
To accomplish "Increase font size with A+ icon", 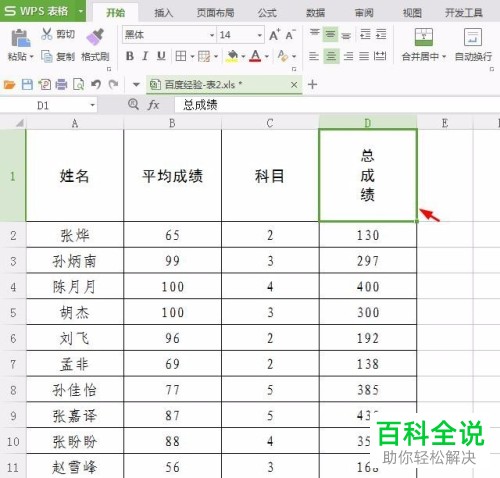I will click(x=275, y=35).
